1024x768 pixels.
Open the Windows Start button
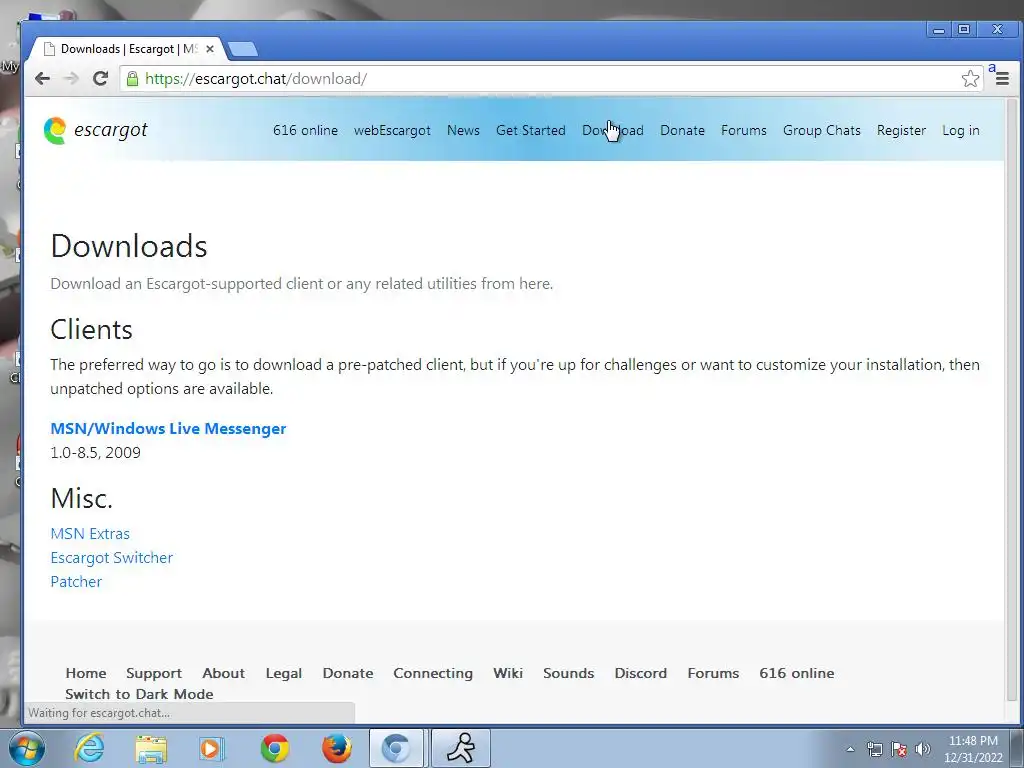pyautogui.click(x=27, y=748)
